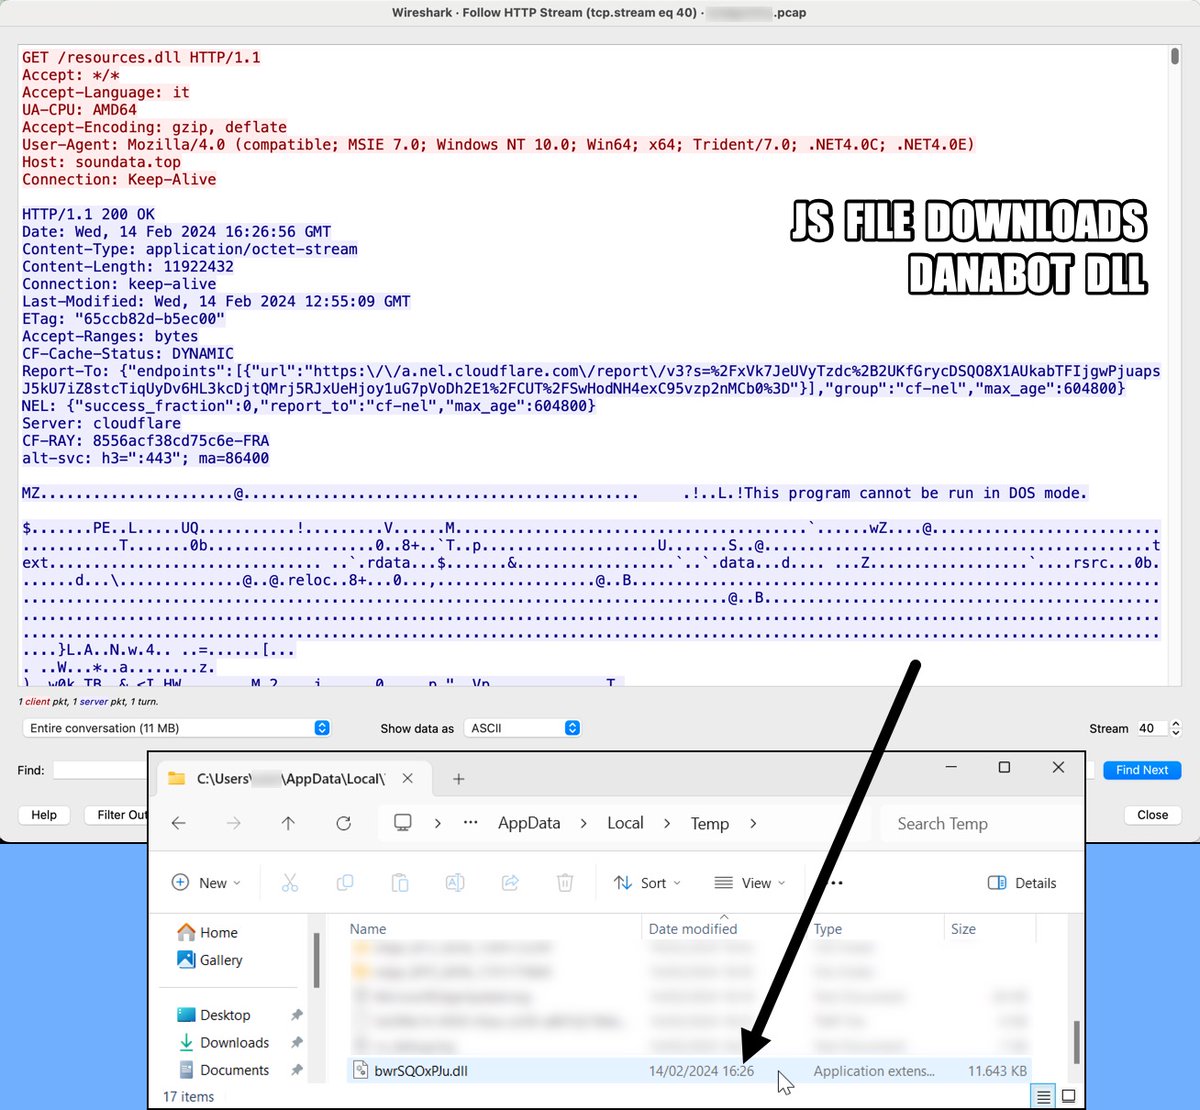Click the Find Next button
Screen dimensions: 1200x1110
tap(1142, 770)
